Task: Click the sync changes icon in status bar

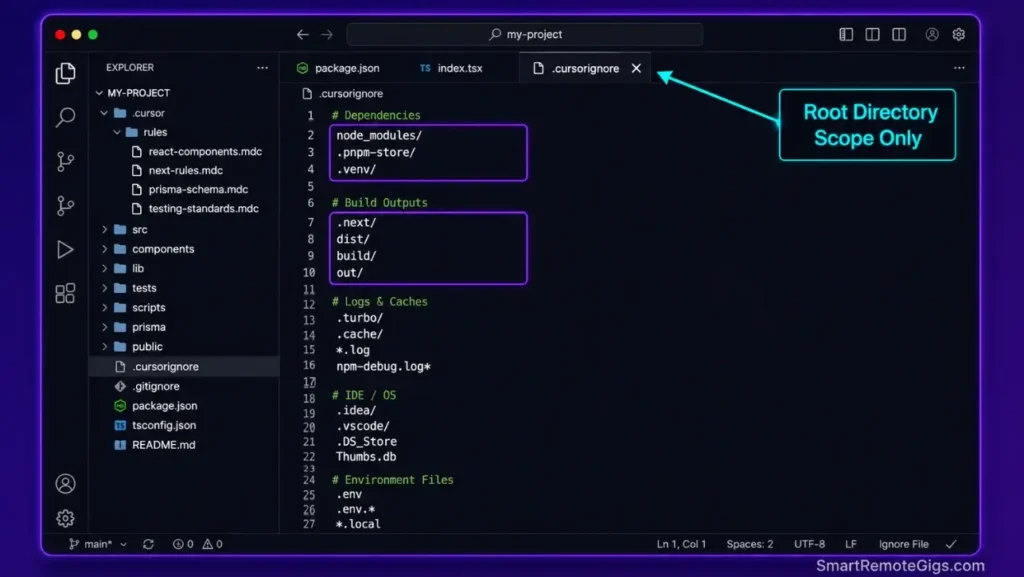Action: pos(148,544)
